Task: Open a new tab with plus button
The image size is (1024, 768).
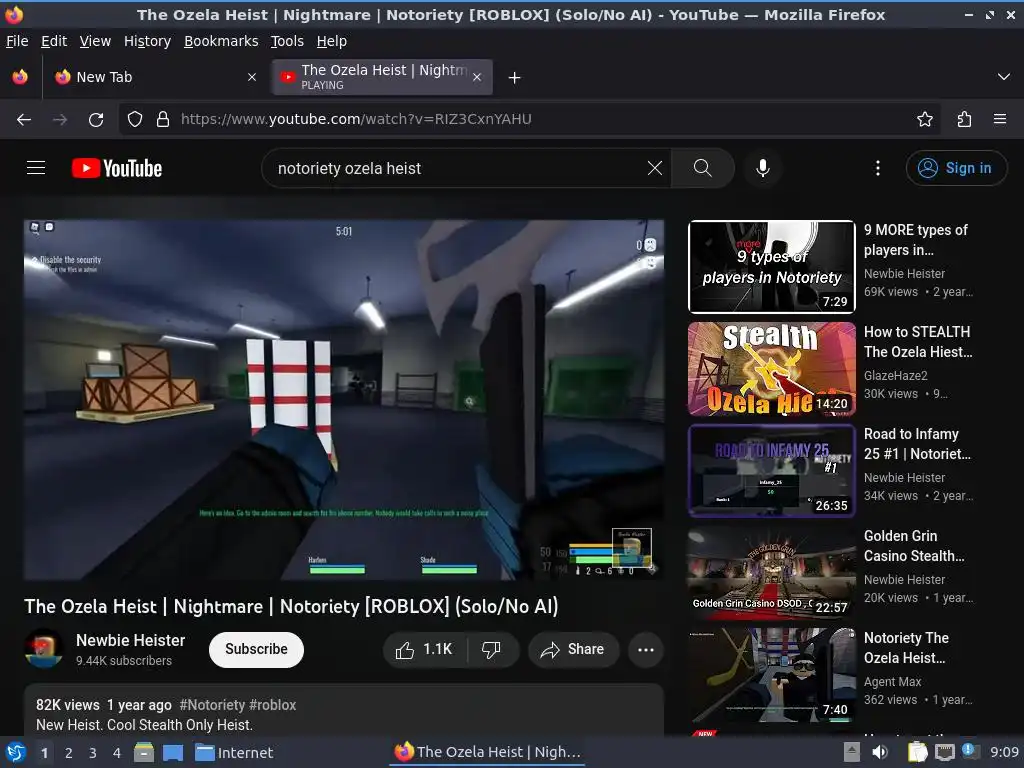Action: (515, 78)
